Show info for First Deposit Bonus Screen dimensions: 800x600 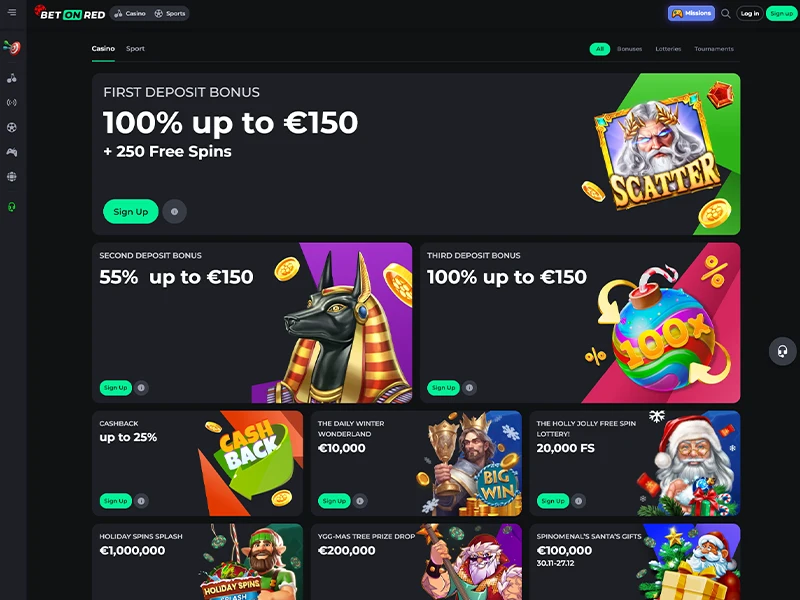174,211
